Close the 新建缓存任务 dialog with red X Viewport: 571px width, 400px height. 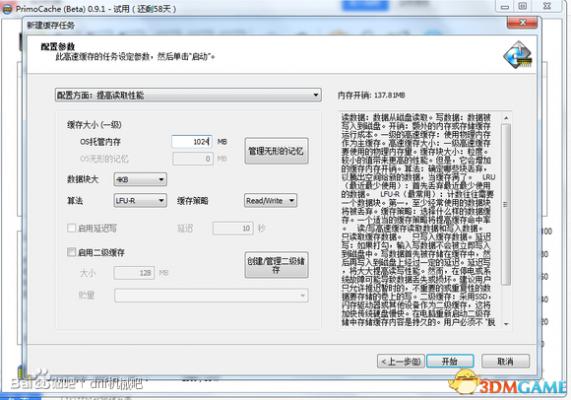522,23
